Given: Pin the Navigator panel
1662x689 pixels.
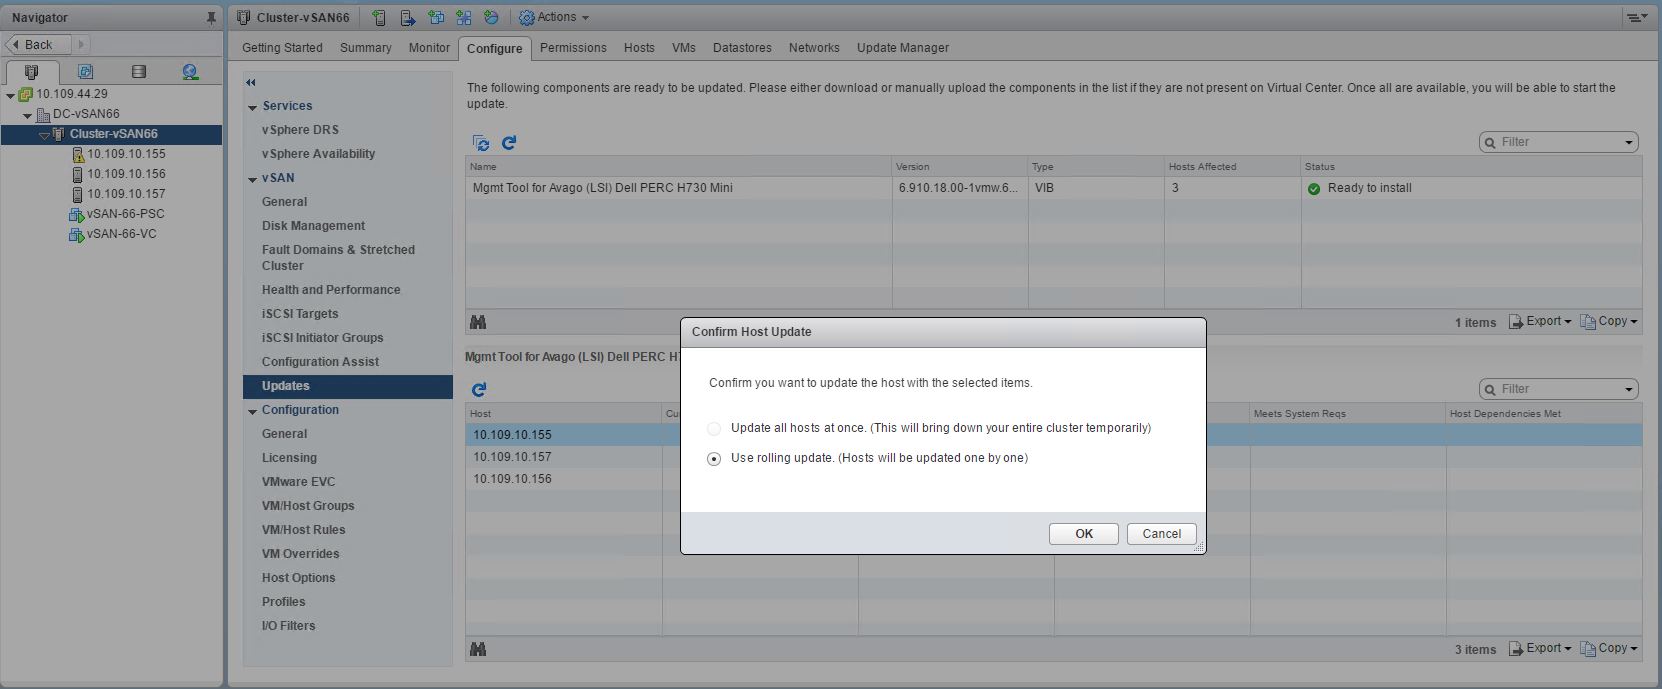Looking at the screenshot, I should (210, 18).
